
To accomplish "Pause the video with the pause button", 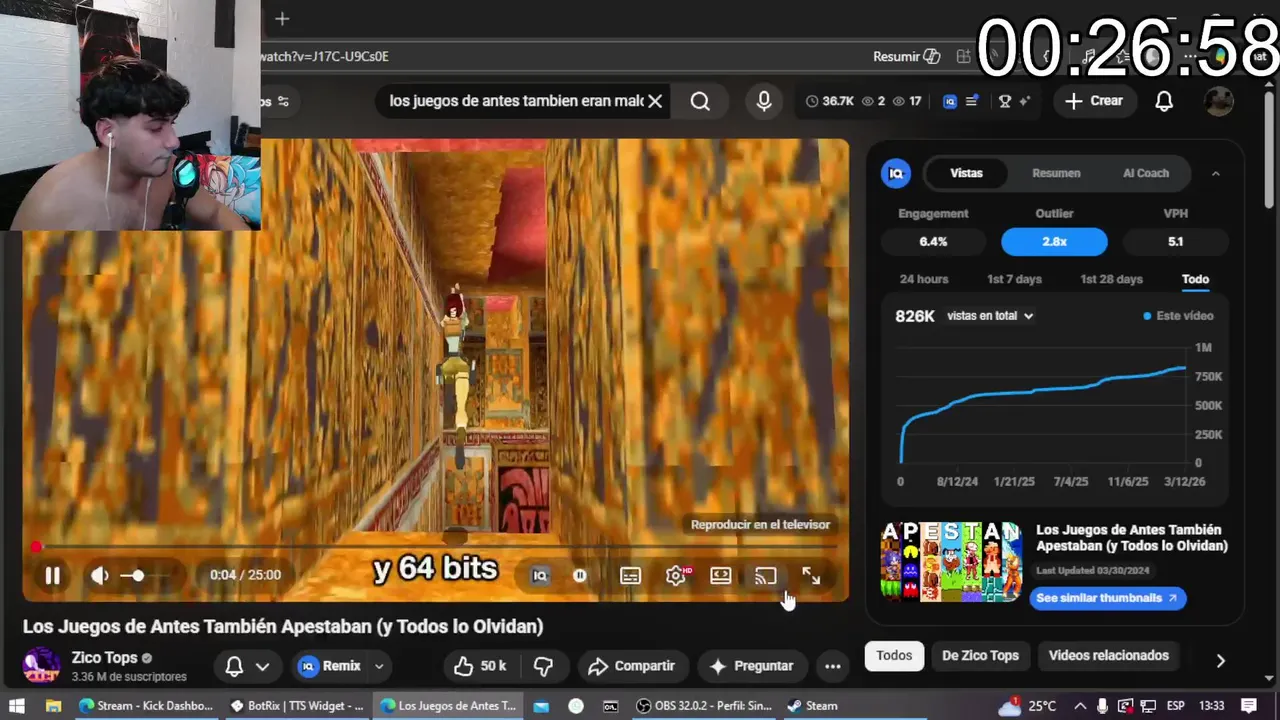I will coord(52,575).
